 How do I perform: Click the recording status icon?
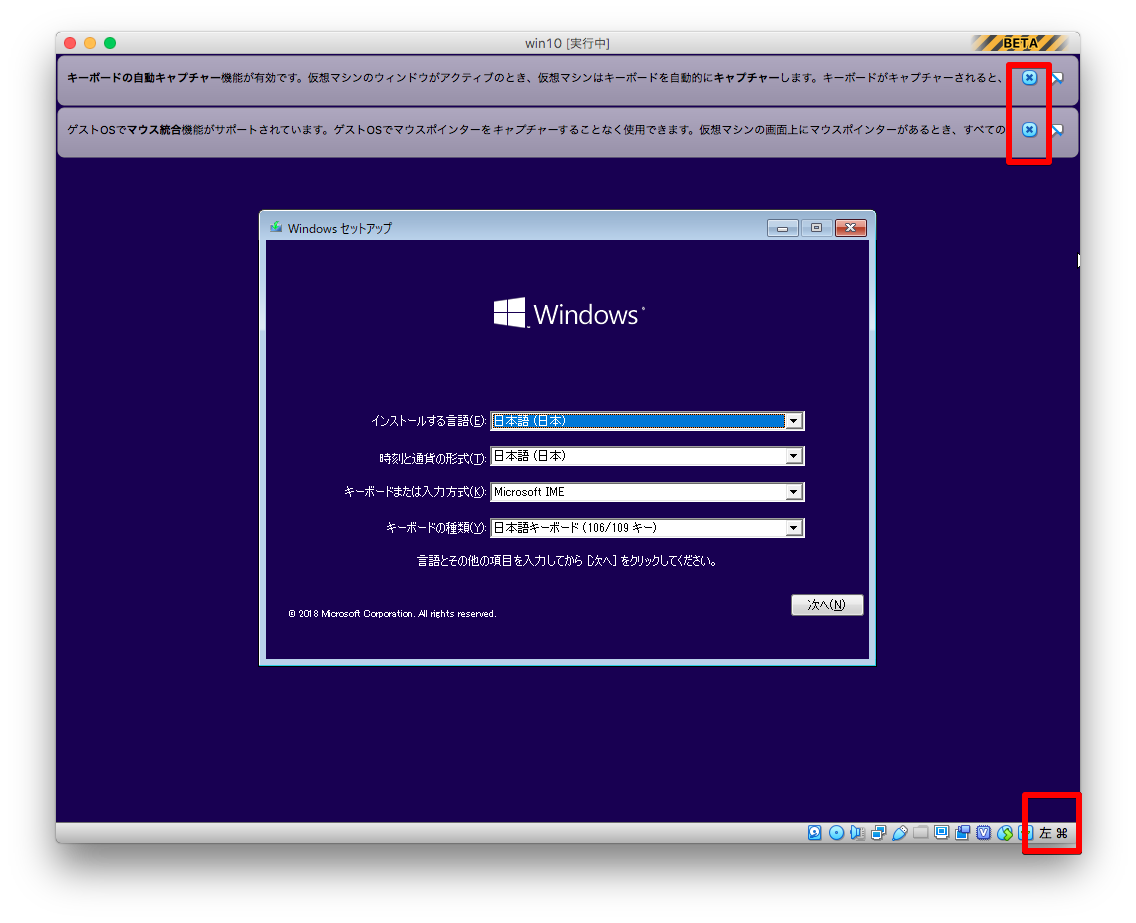point(962,833)
